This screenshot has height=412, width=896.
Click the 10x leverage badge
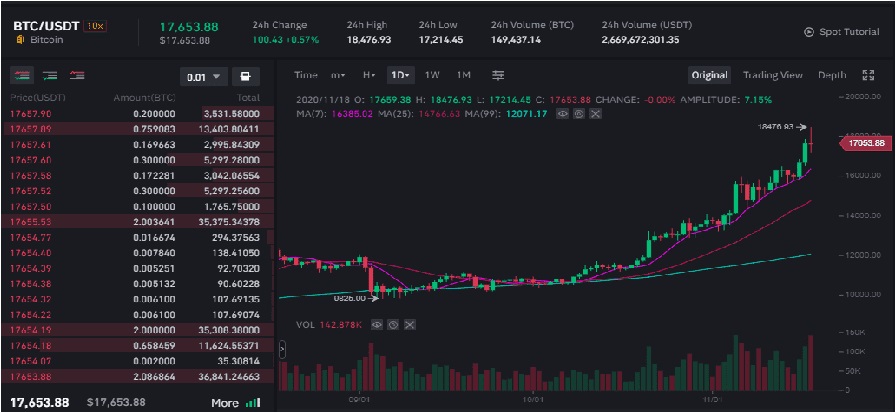tap(95, 26)
